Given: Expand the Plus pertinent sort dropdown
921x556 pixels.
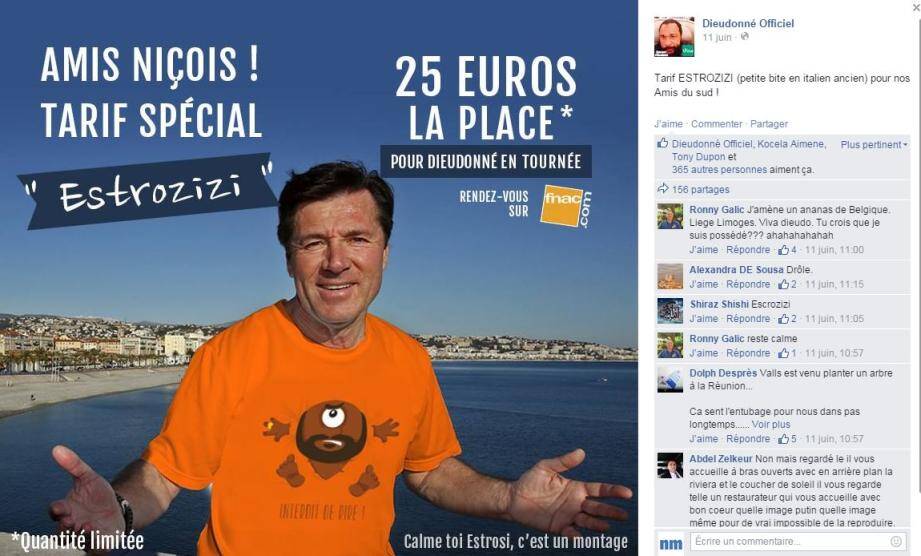Looking at the screenshot, I should [x=874, y=144].
